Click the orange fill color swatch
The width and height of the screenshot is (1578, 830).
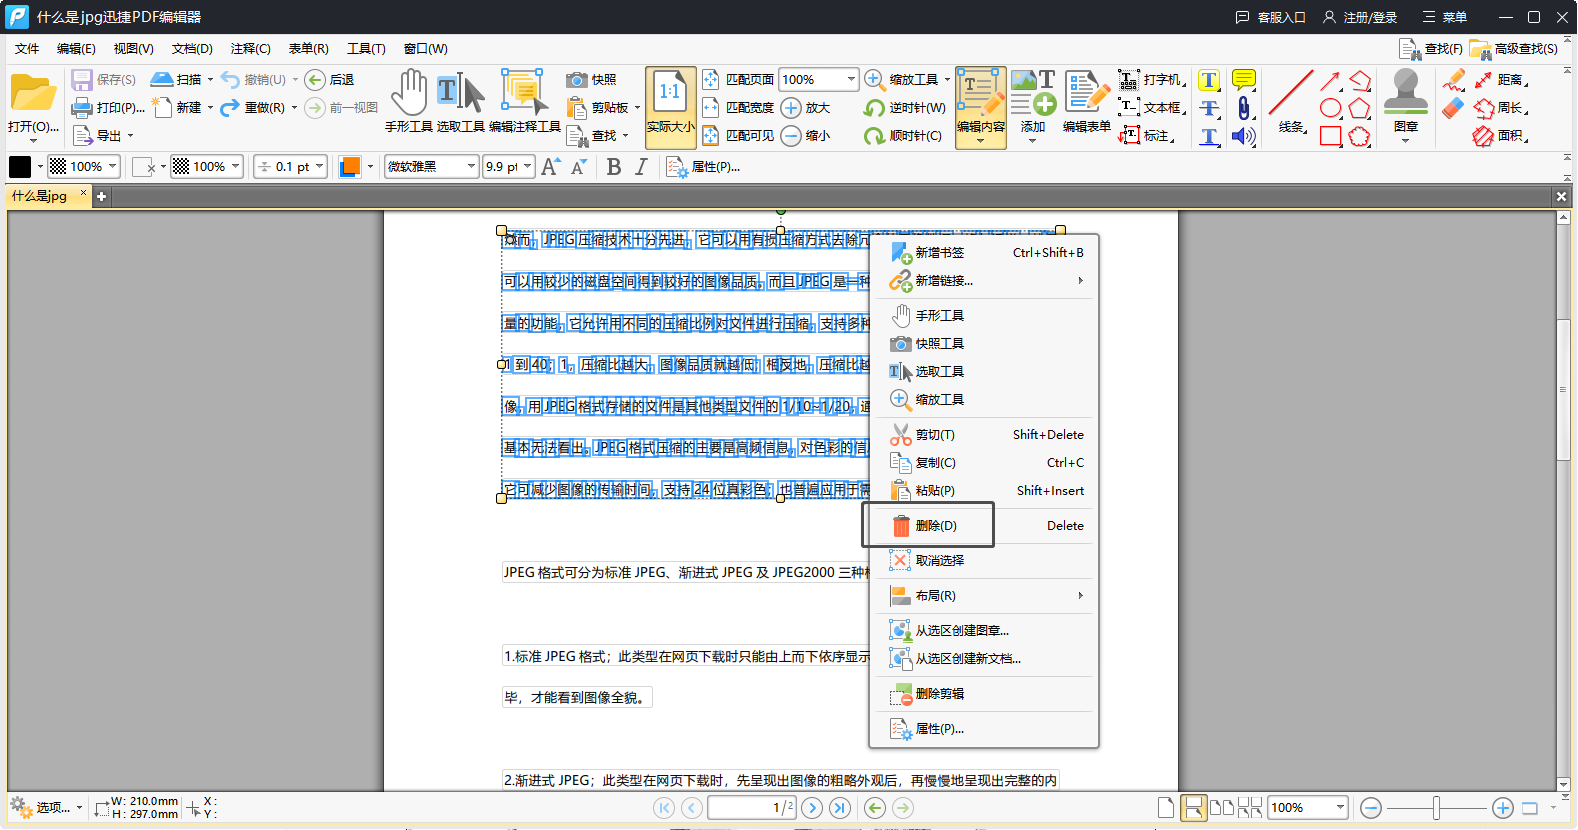(x=350, y=167)
